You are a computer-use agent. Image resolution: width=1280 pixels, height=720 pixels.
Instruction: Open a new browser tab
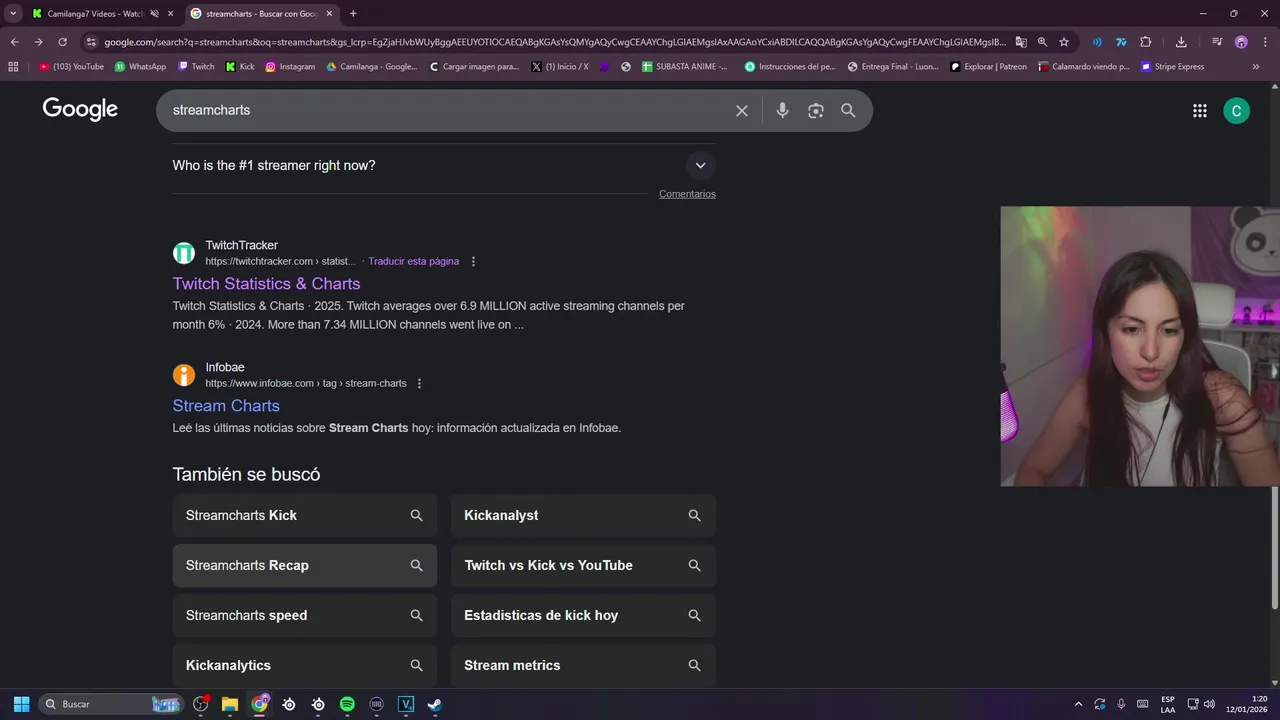pyautogui.click(x=353, y=14)
